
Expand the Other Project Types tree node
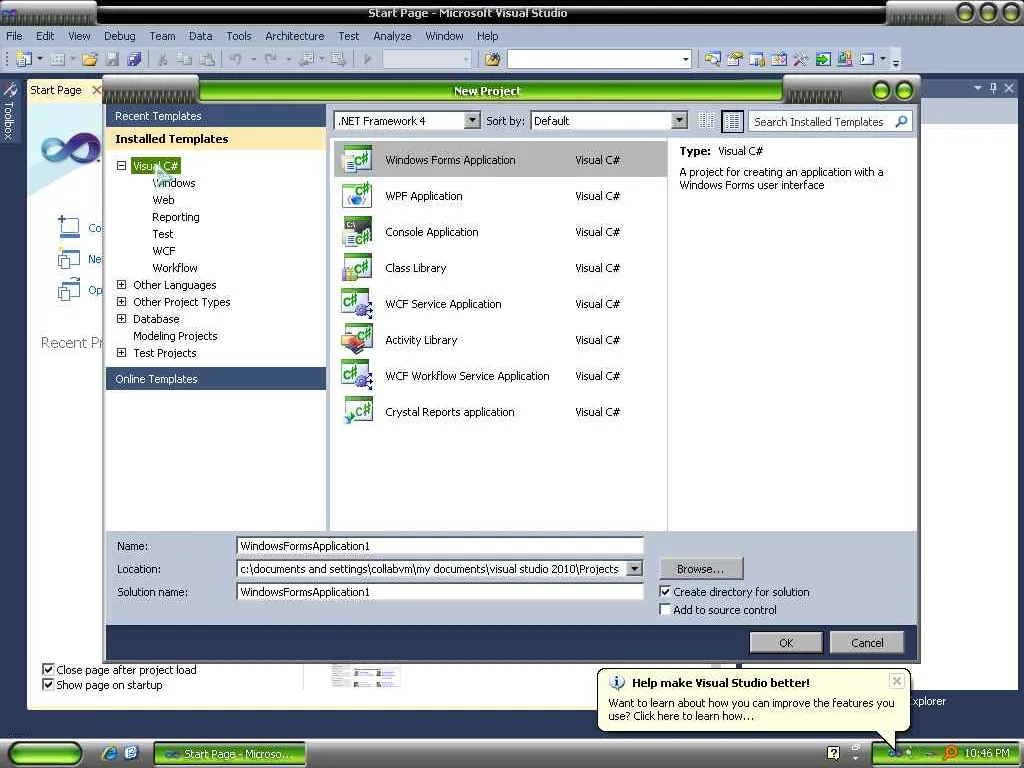coord(121,301)
